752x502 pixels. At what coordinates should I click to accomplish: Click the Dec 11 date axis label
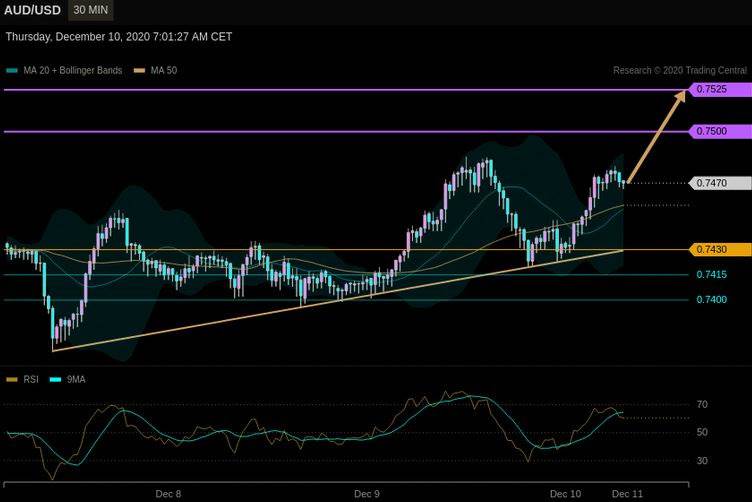tap(627, 494)
